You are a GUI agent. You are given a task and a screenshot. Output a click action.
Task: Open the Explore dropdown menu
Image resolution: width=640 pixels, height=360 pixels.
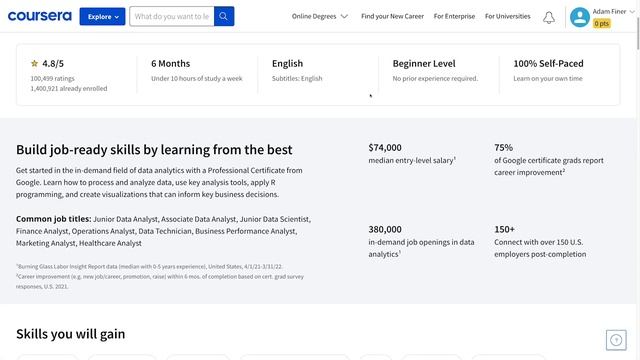(x=102, y=16)
